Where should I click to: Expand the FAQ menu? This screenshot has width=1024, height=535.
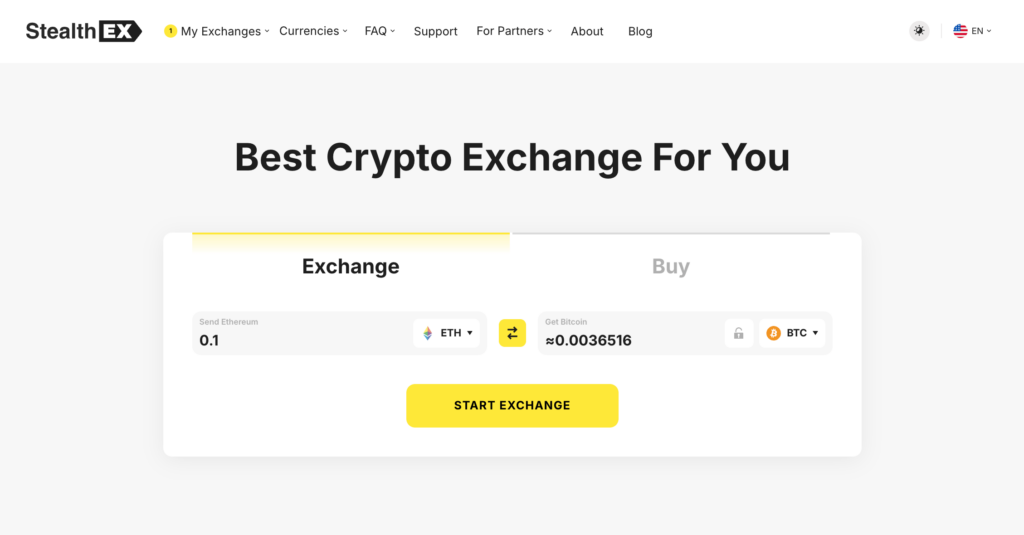pos(380,31)
